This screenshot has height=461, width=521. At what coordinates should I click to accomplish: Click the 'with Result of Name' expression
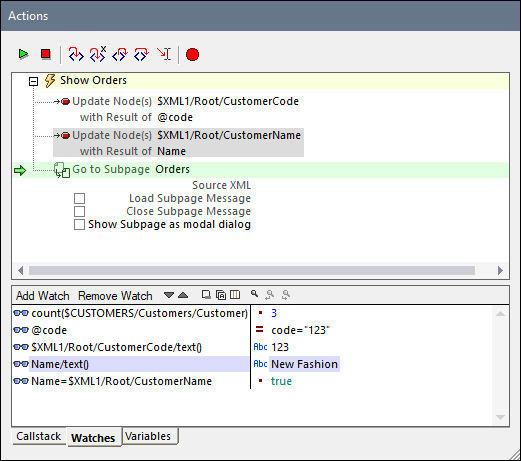133,151
